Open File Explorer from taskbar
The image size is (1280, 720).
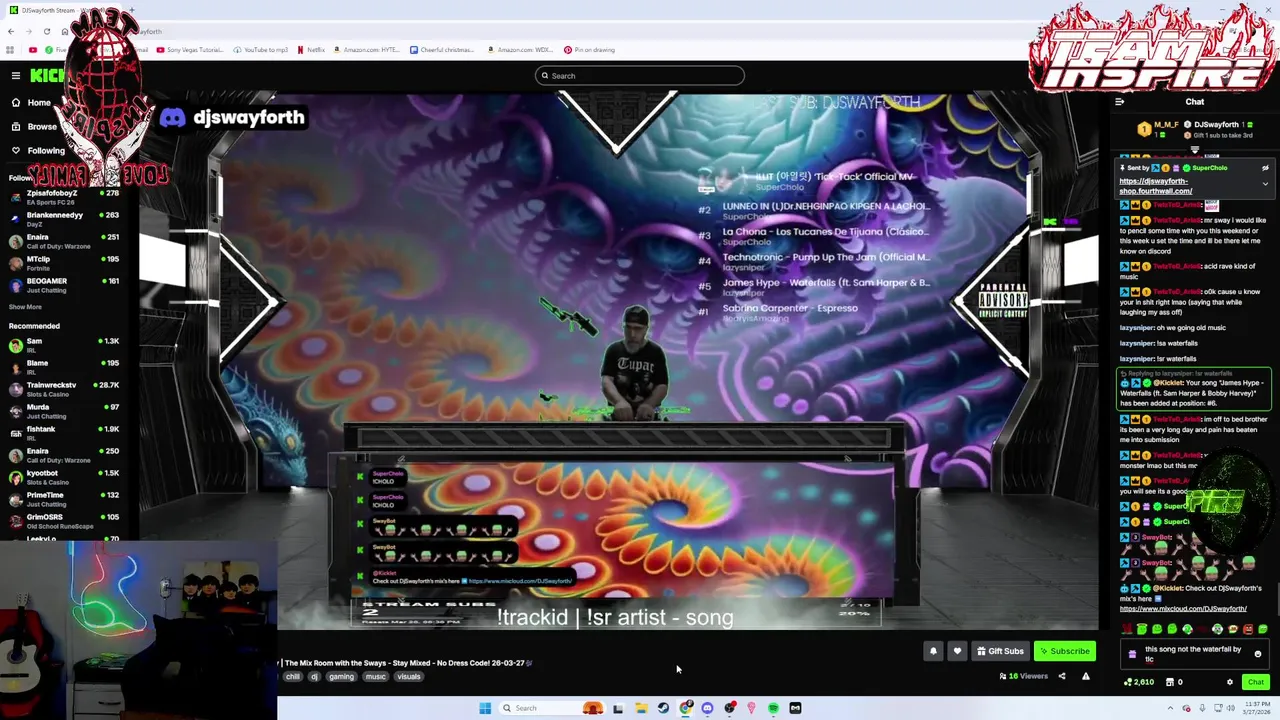641,708
